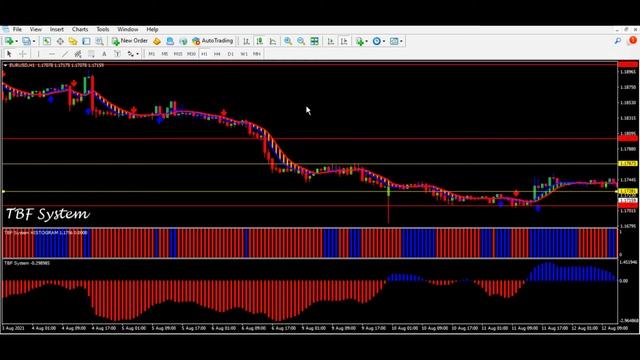This screenshot has height=360, width=640.
Task: Toggle the Market Watch panel
Action: (47, 41)
